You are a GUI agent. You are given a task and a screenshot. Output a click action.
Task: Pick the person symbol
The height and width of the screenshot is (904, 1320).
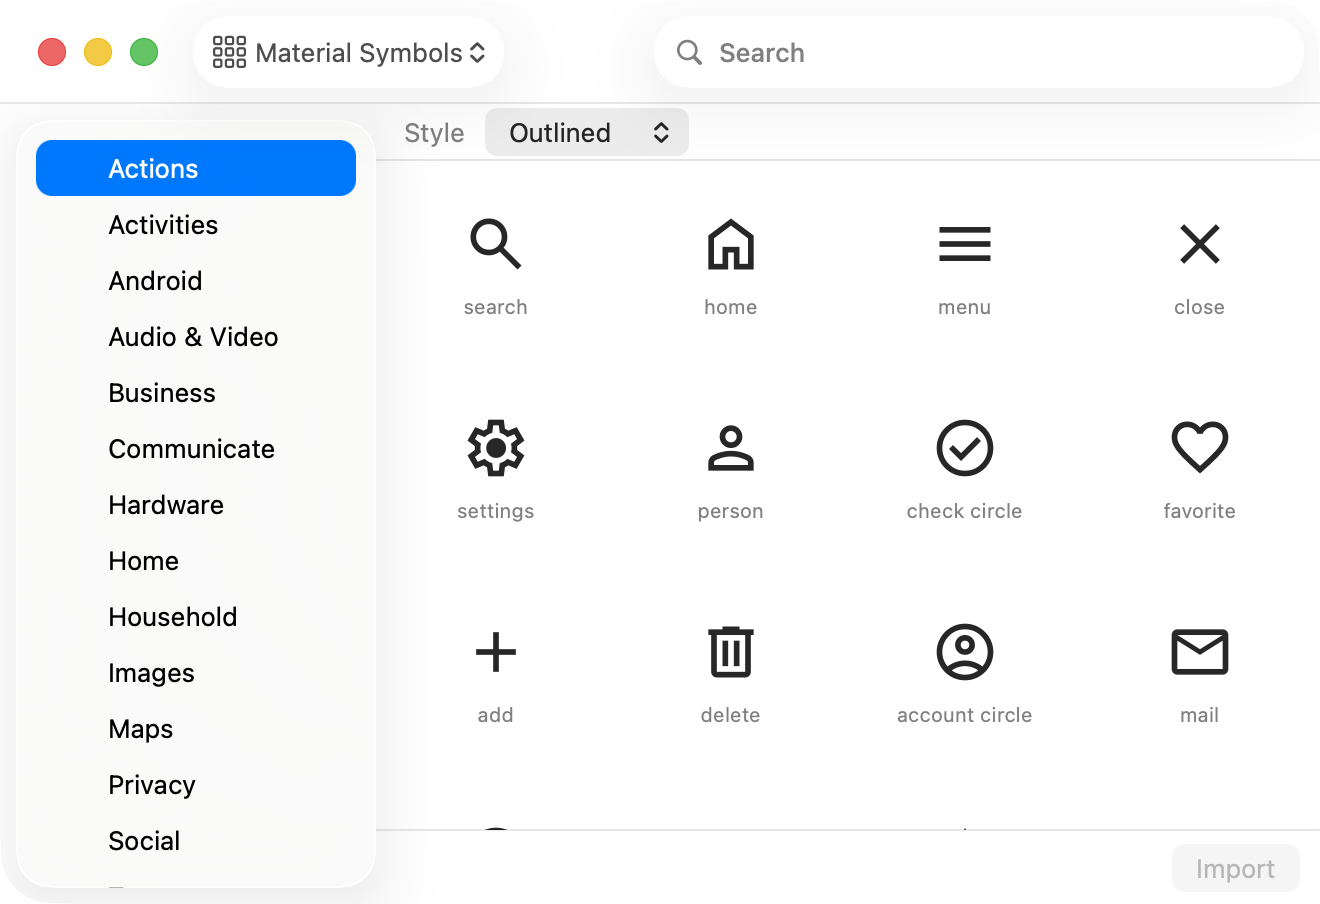coord(731,448)
